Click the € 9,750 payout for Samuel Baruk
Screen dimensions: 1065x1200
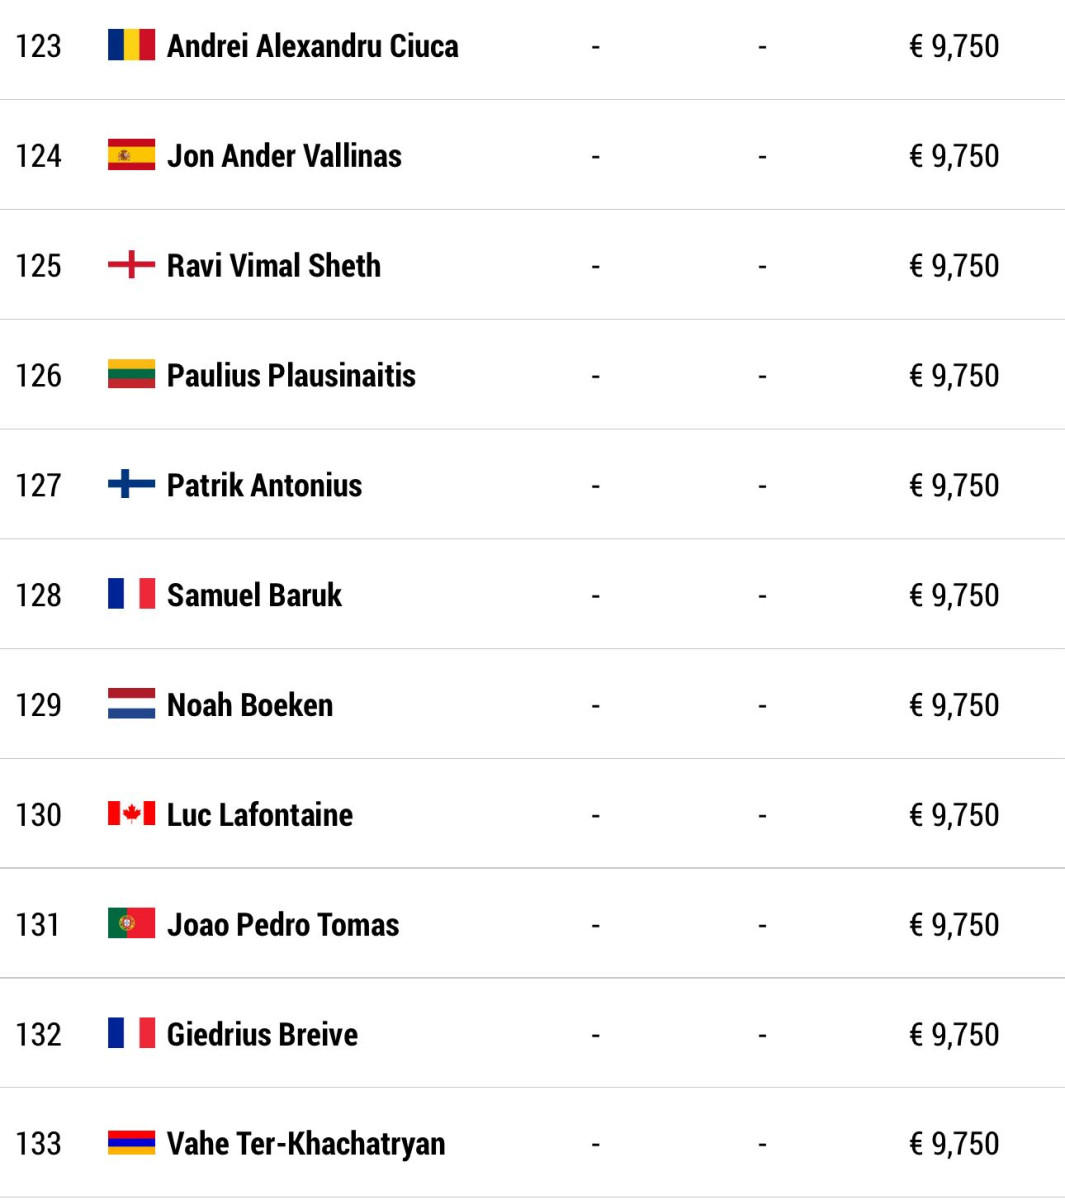954,595
